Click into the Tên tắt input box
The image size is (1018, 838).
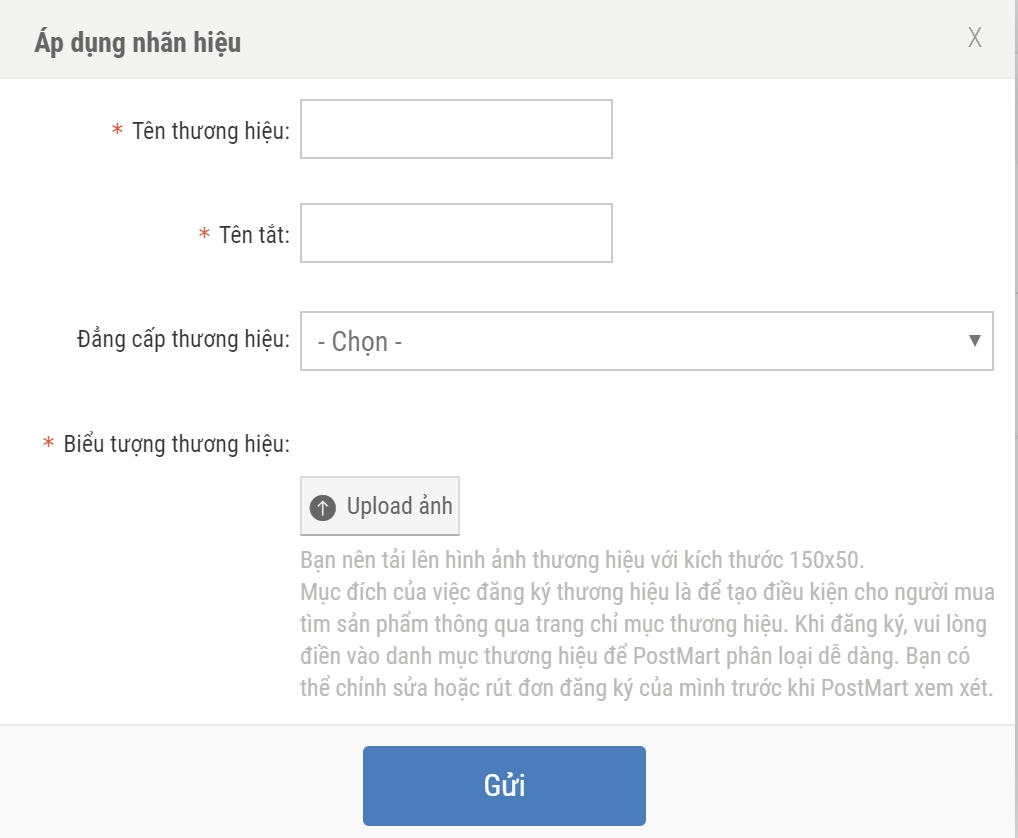(x=456, y=233)
